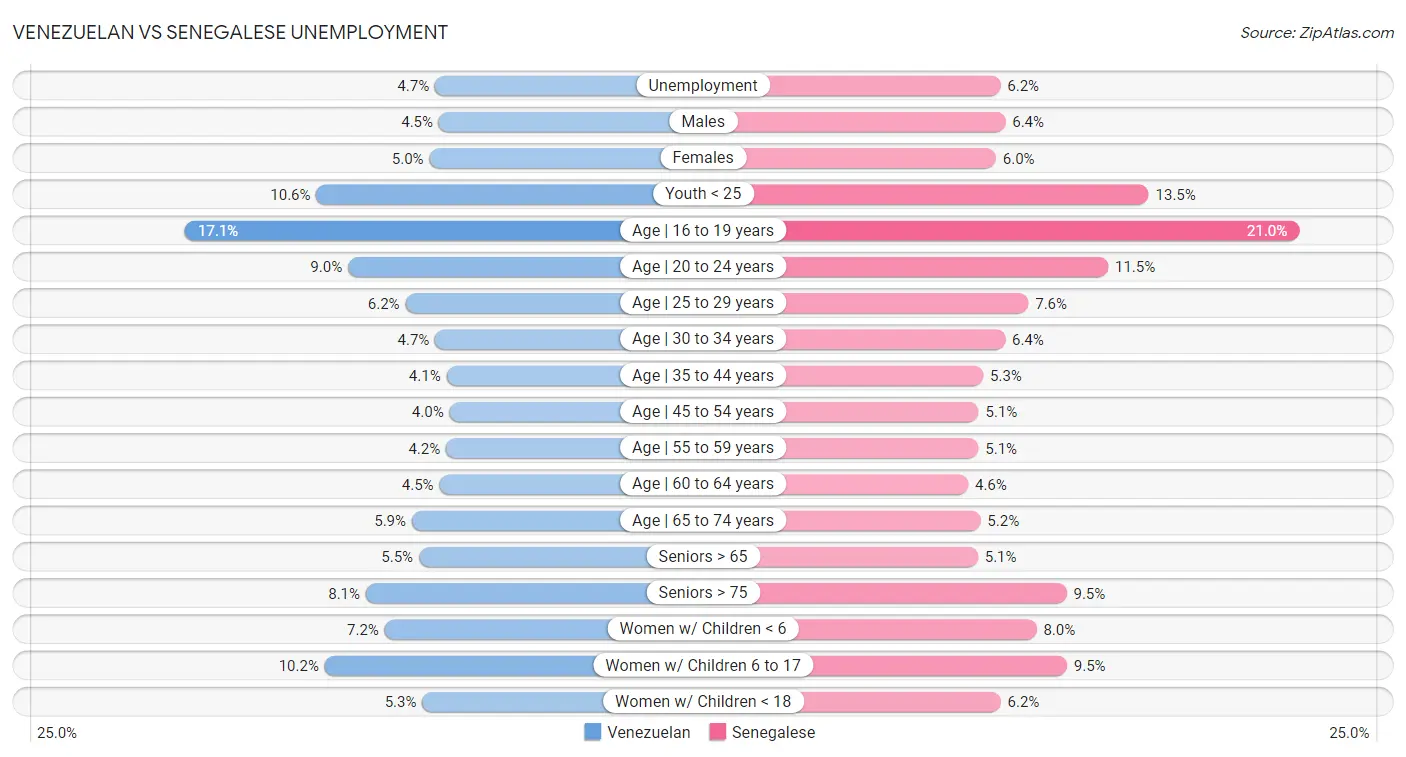Click the blue Venezuelan legend swatch
This screenshot has height=757, width=1406.
coord(593,732)
